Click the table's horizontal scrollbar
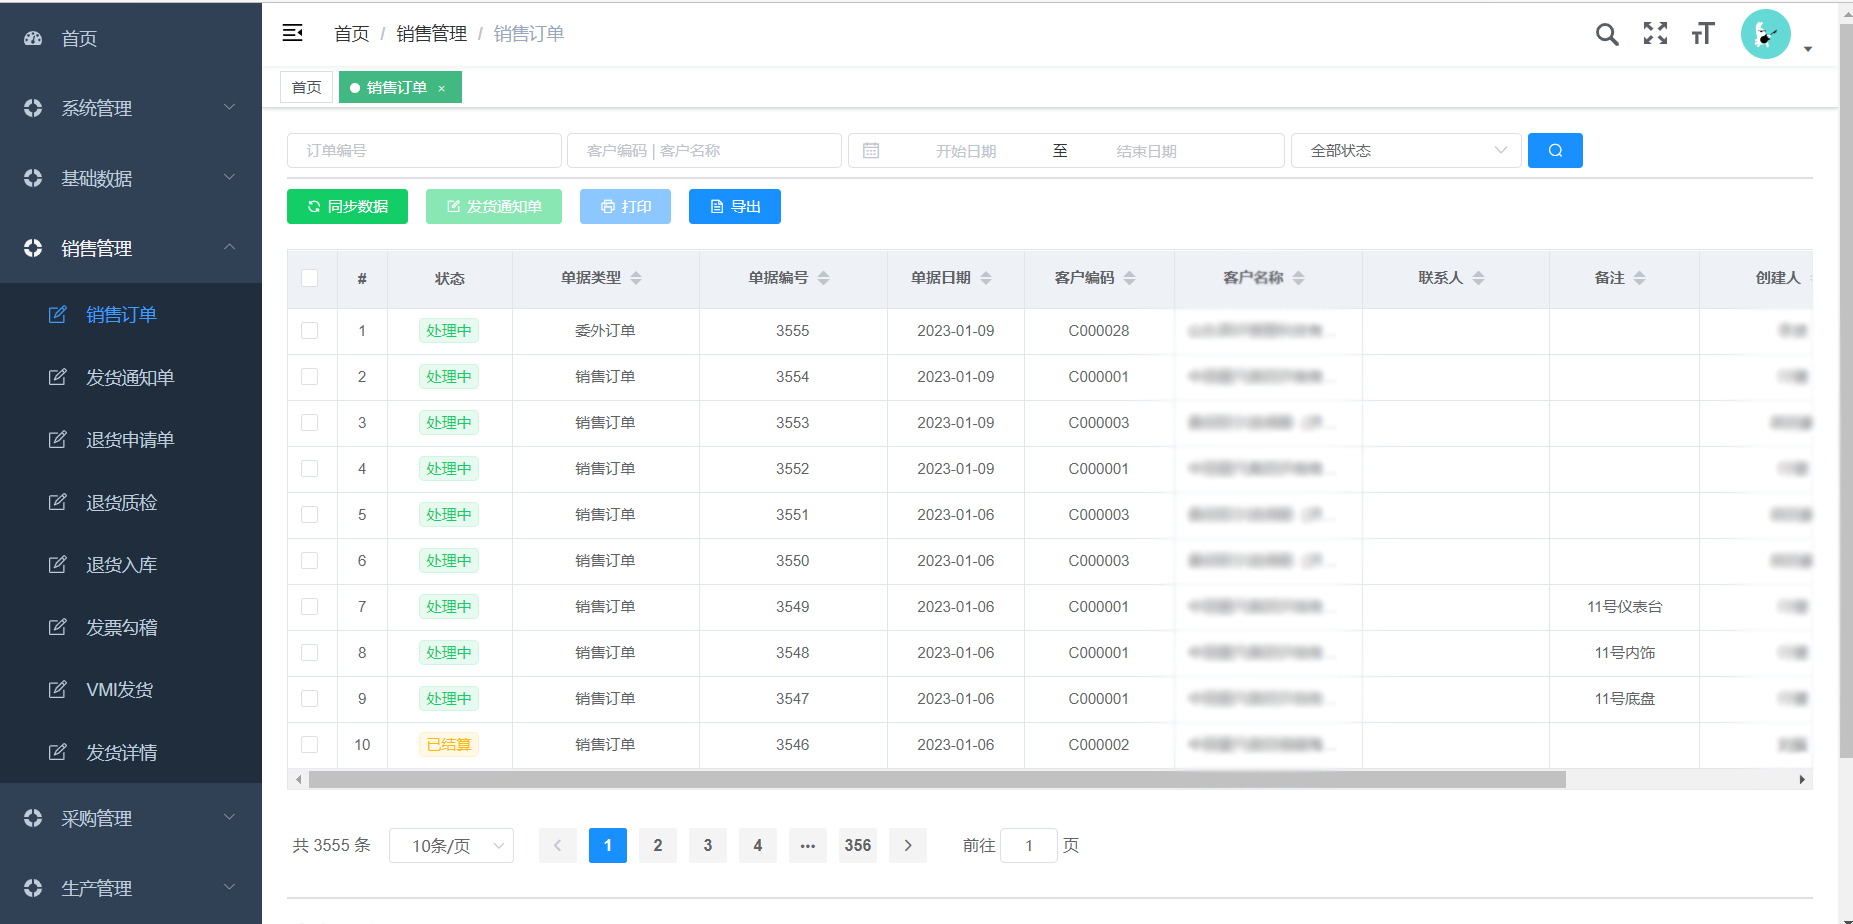Image resolution: width=1853 pixels, height=924 pixels. [x=936, y=779]
